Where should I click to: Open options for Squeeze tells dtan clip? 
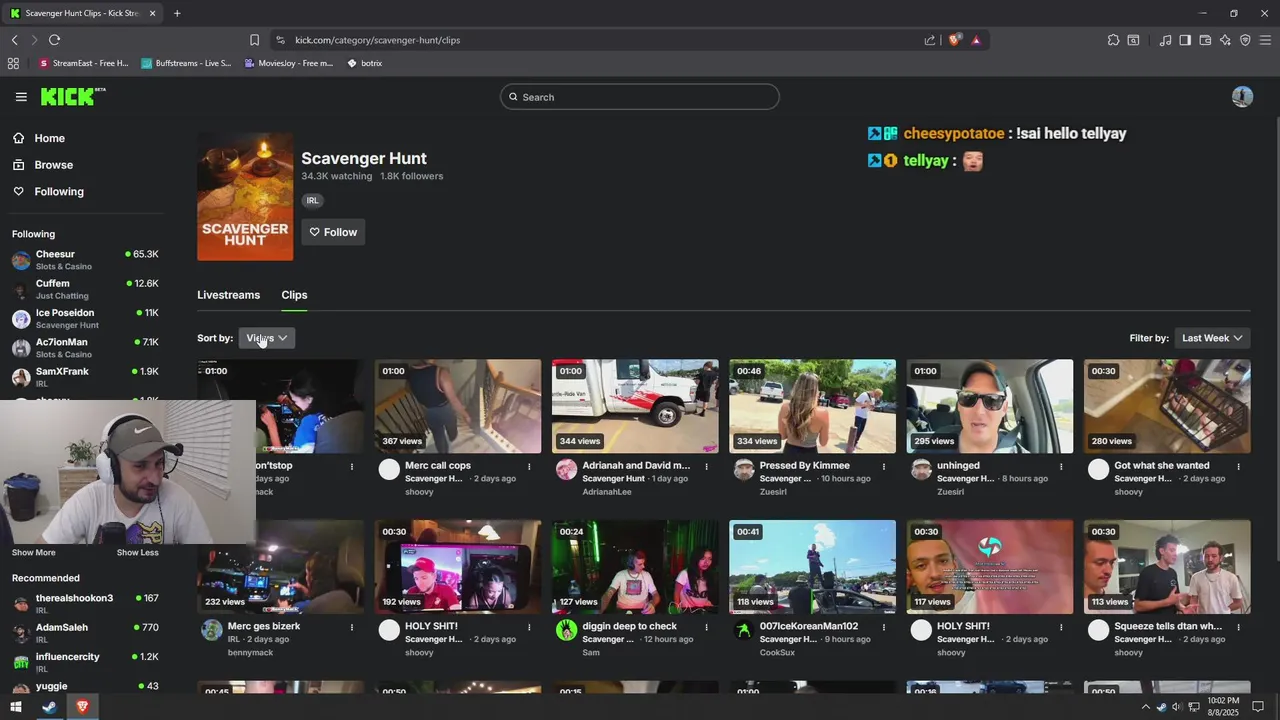pos(1238,627)
